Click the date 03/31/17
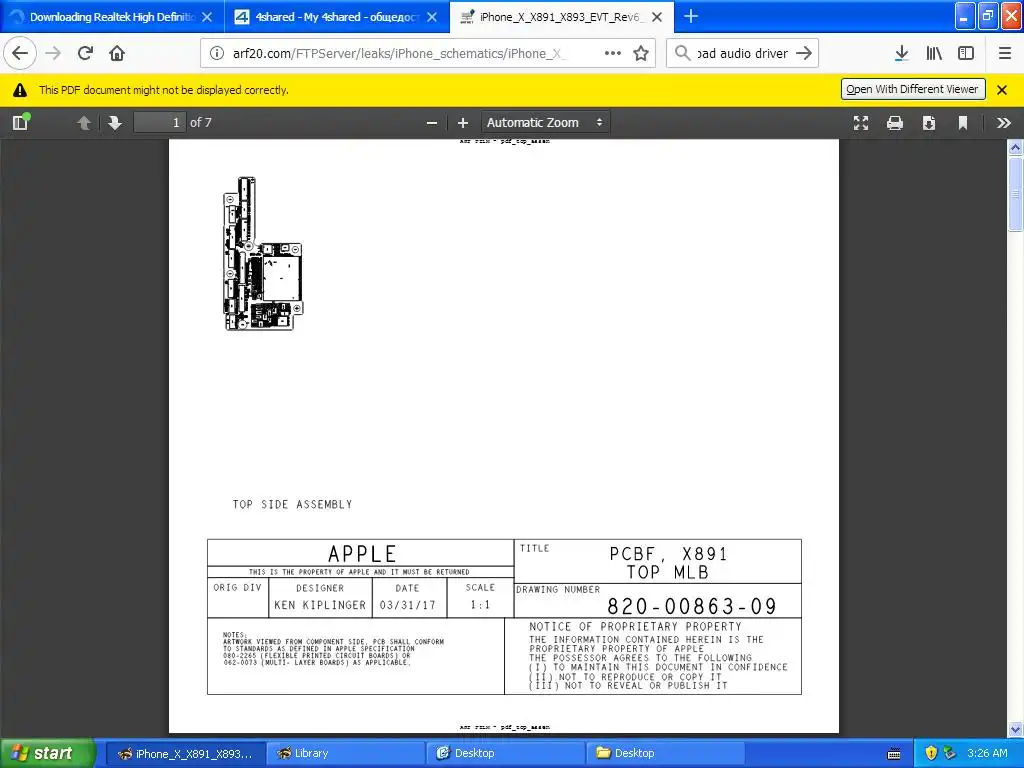This screenshot has height=768, width=1024. point(408,605)
